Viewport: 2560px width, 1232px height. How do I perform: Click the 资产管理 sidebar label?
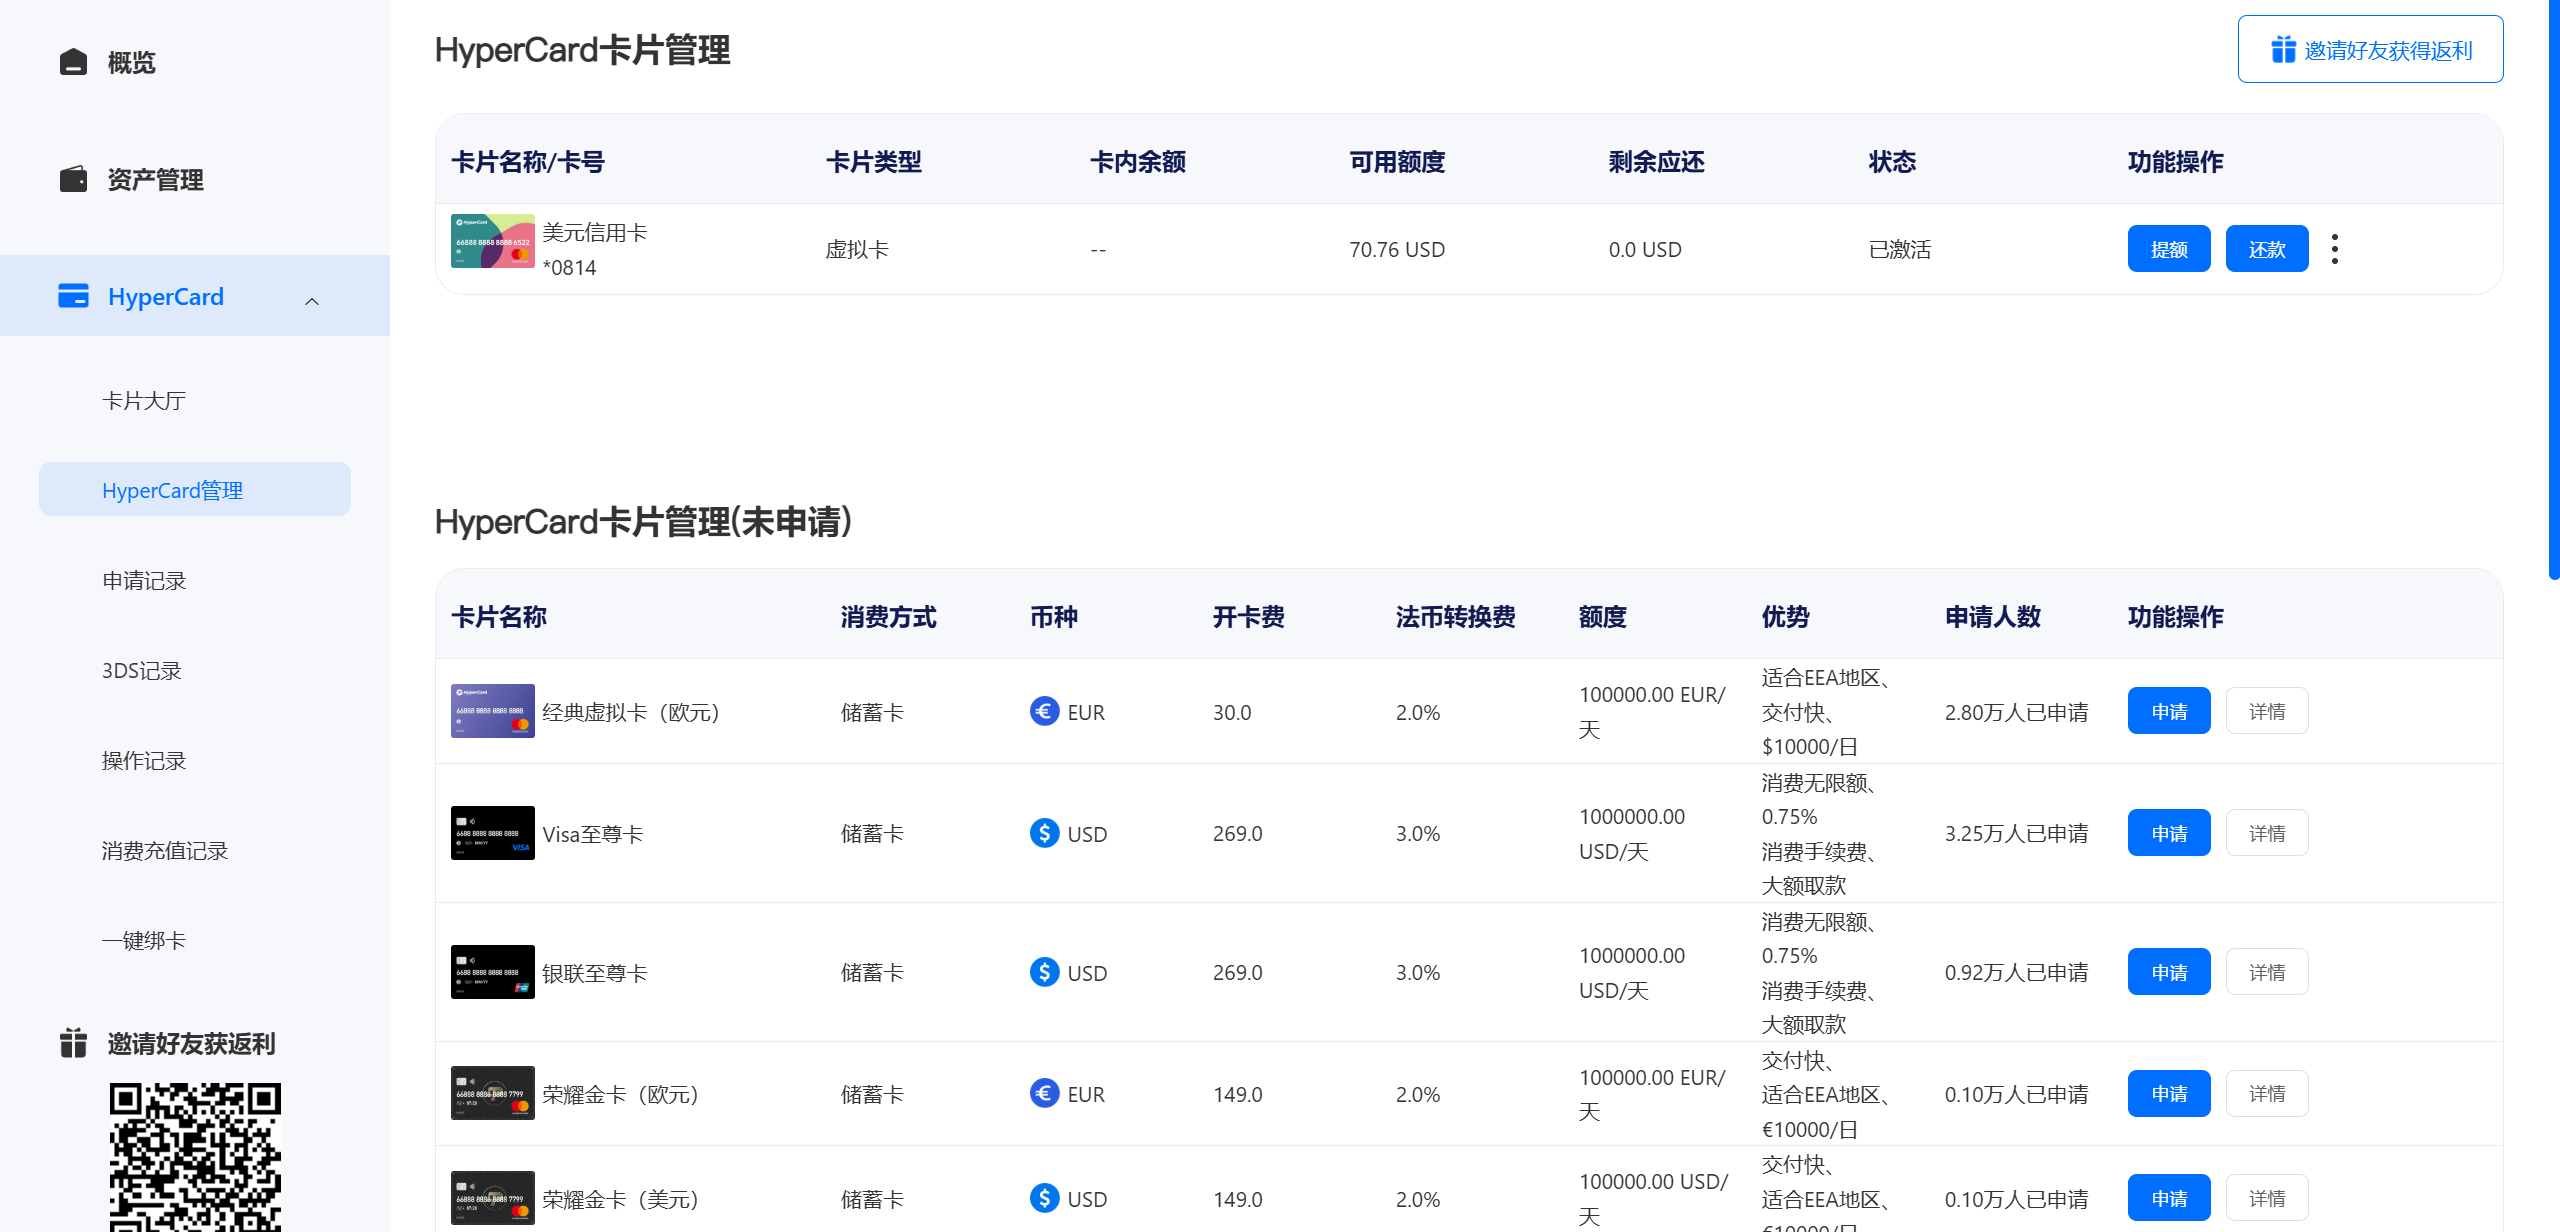pyautogui.click(x=155, y=180)
